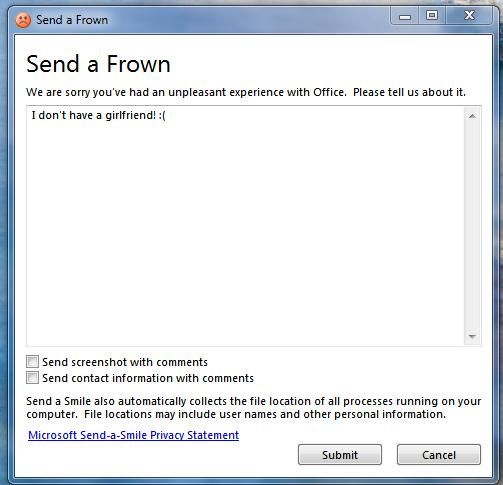Click the comment box vertical scrollbar track
The image size is (503, 485).
(x=472, y=227)
